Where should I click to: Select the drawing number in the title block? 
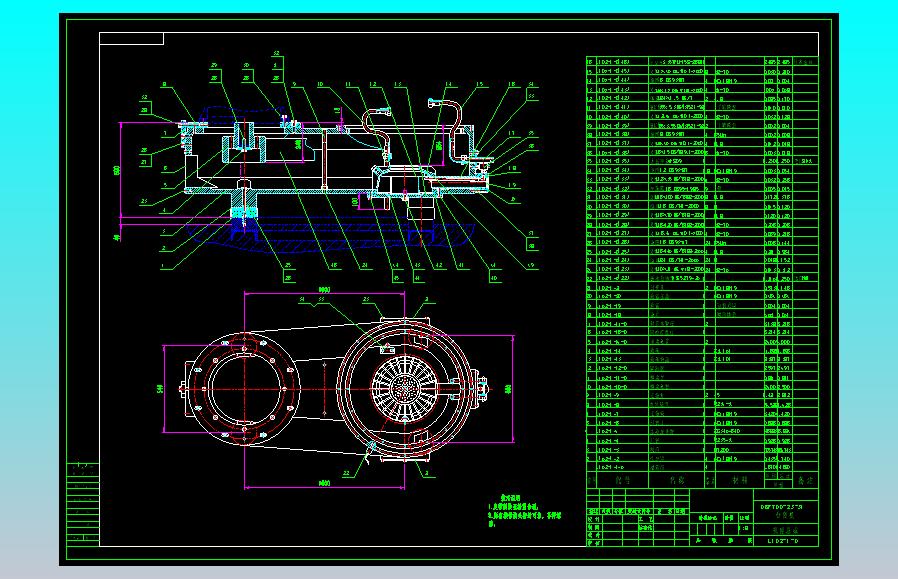783,541
